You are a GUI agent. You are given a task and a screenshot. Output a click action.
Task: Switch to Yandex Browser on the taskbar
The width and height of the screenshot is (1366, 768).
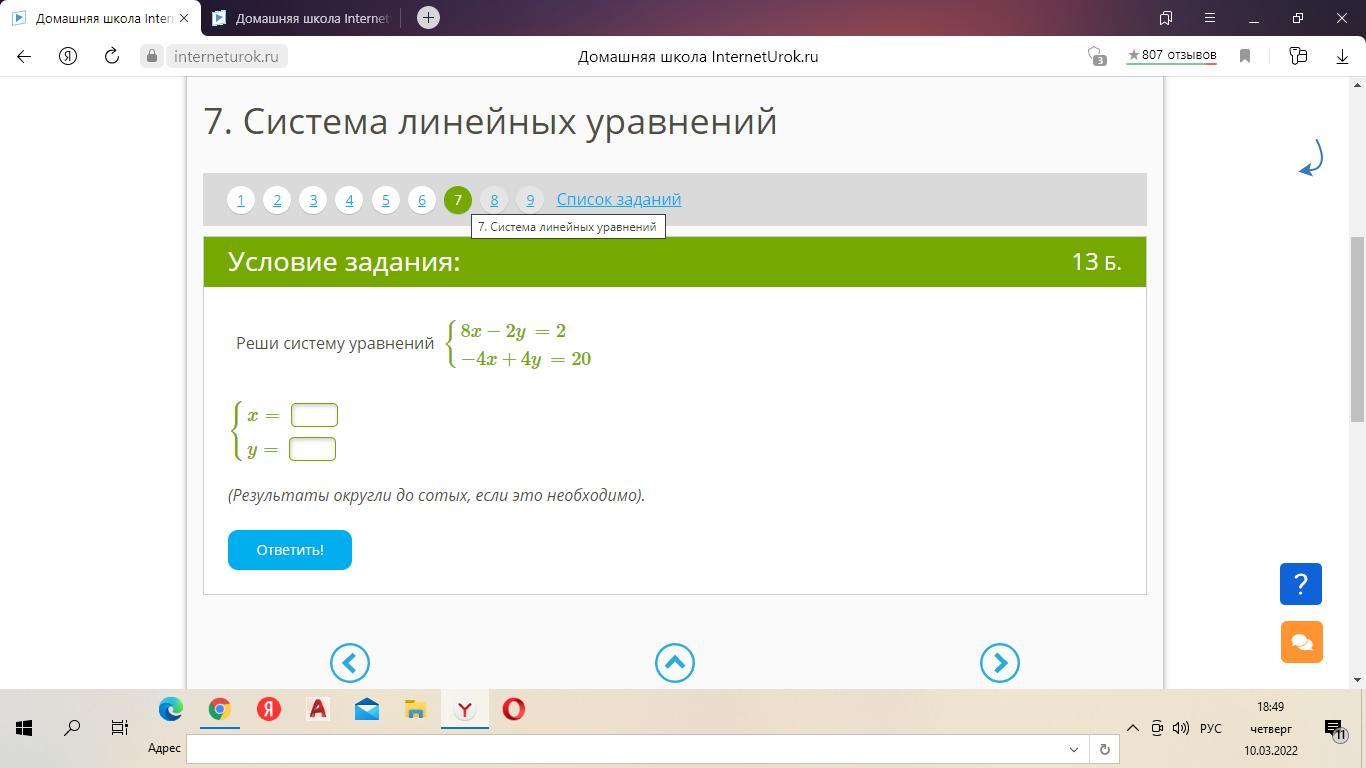(465, 709)
